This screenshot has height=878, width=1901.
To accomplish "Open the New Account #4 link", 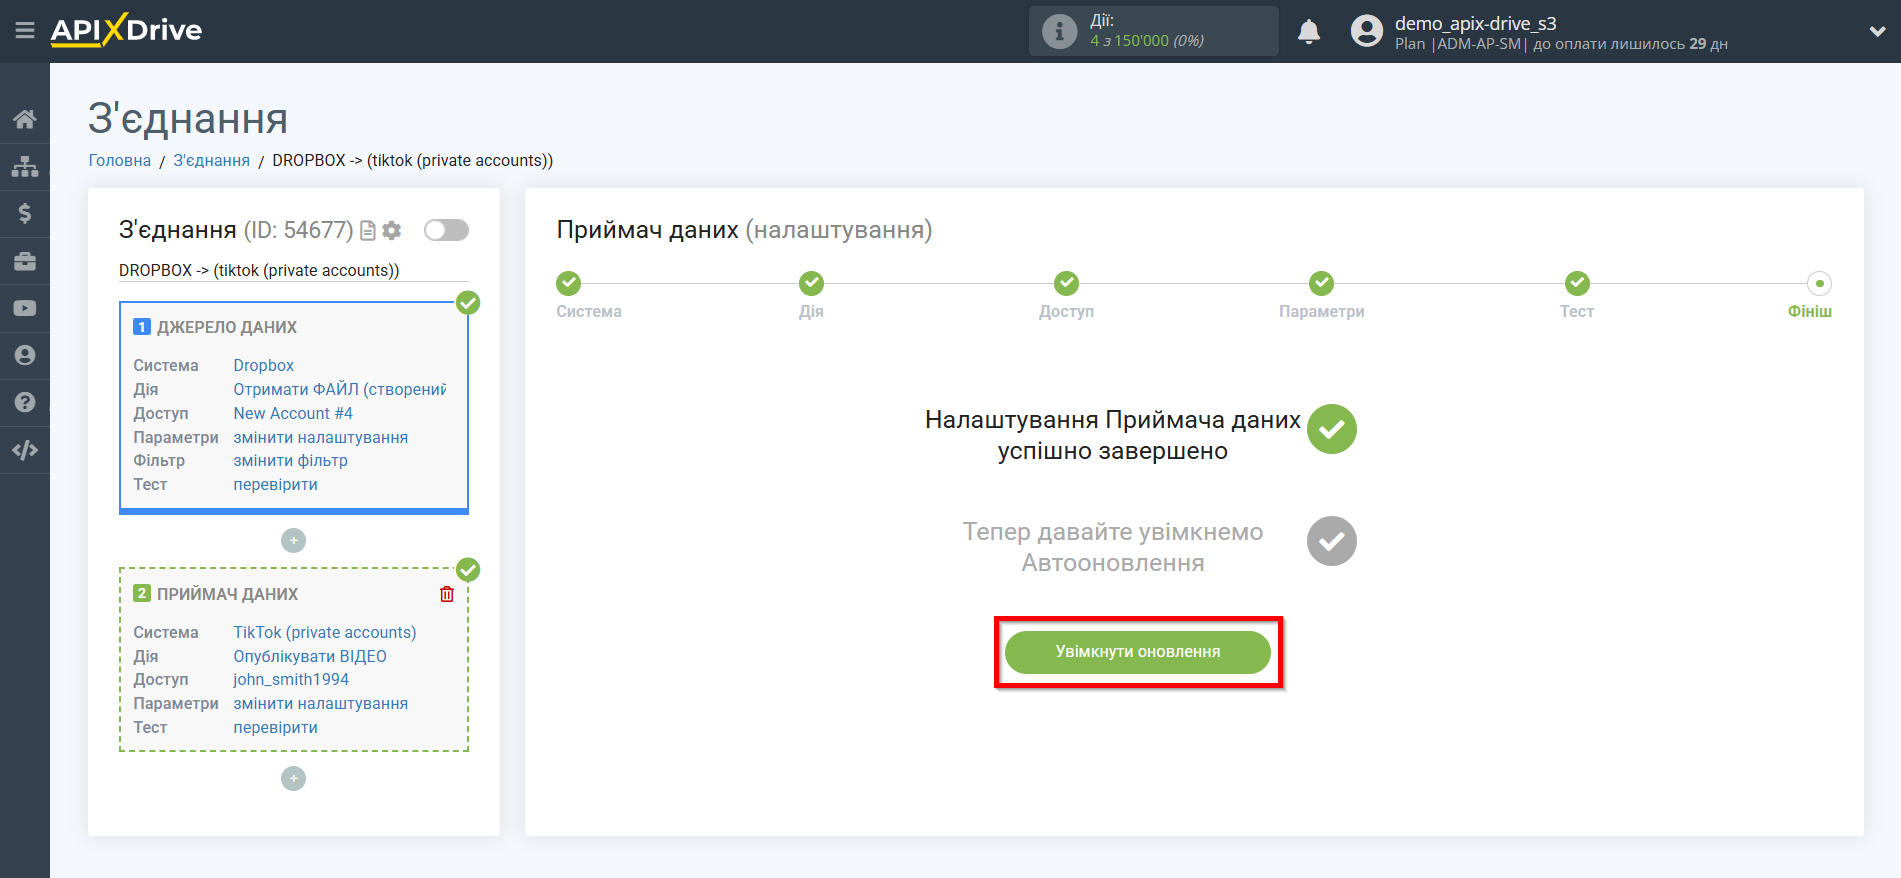I will (x=293, y=414).
